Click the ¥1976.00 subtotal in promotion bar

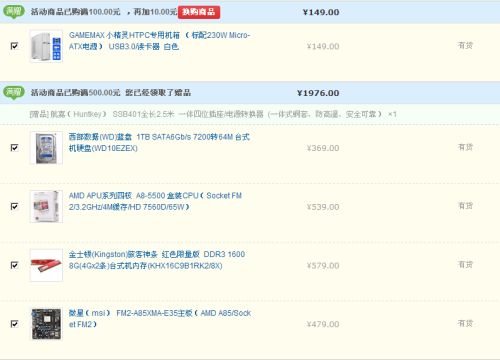[x=318, y=93]
